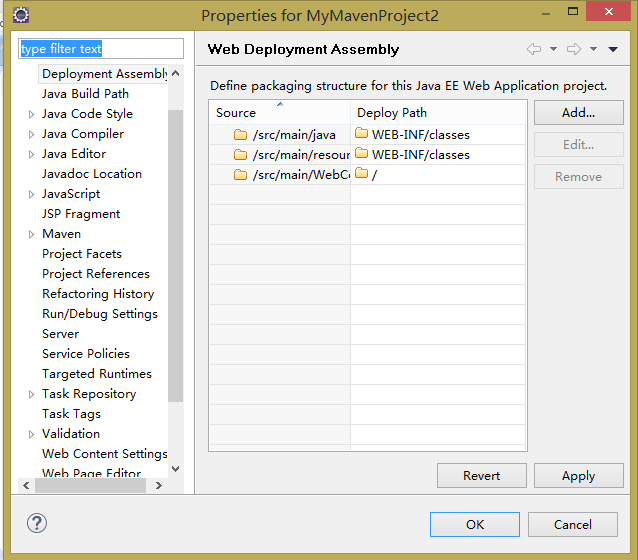This screenshot has width=638, height=560.
Task: Open the view menu triangle icon
Action: [x=613, y=49]
